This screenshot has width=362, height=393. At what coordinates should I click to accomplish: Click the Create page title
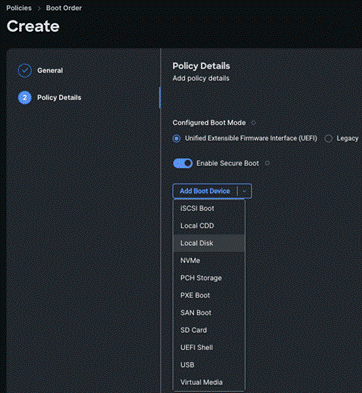pyautogui.click(x=33, y=26)
